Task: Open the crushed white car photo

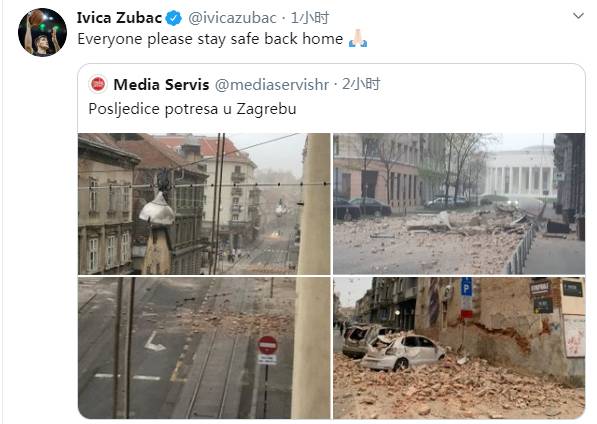Action: tap(459, 348)
